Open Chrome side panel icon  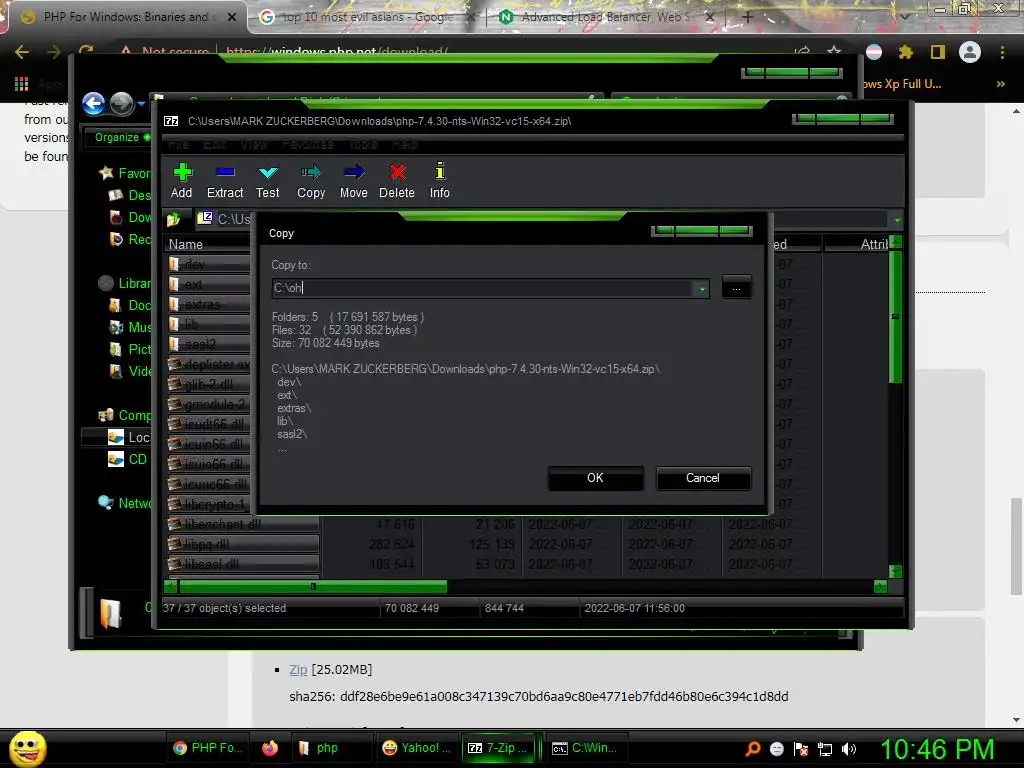click(x=938, y=52)
